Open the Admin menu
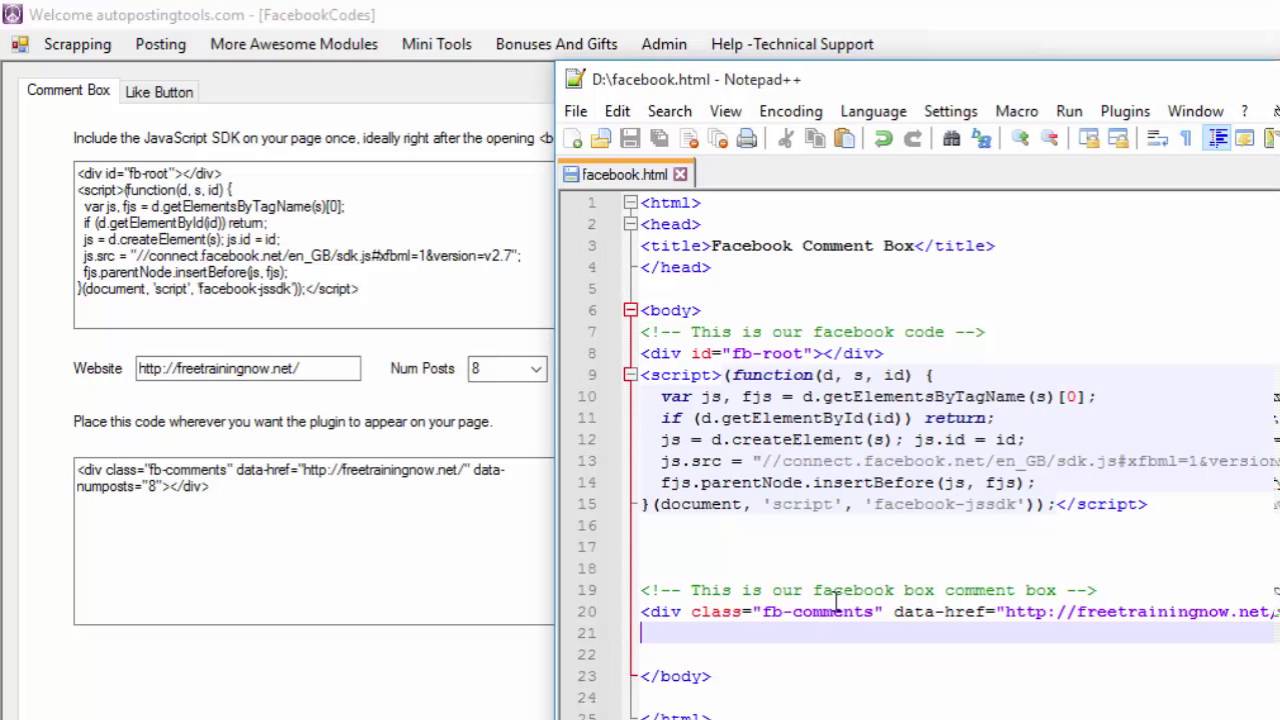 click(x=664, y=44)
